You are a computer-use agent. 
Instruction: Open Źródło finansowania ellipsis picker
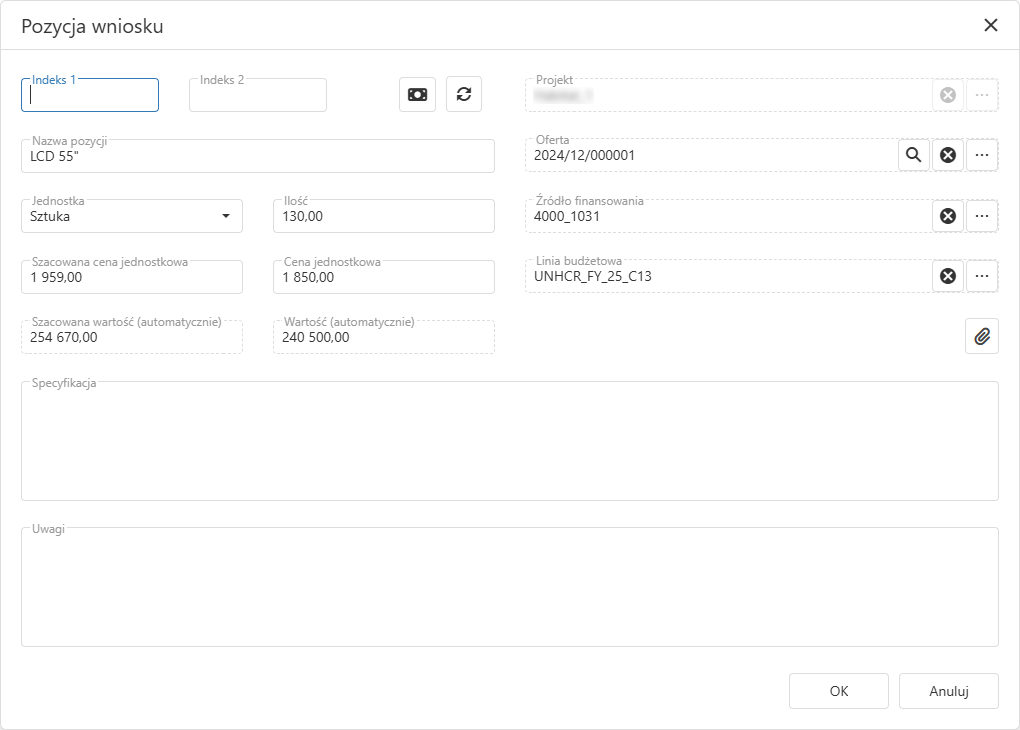[982, 216]
